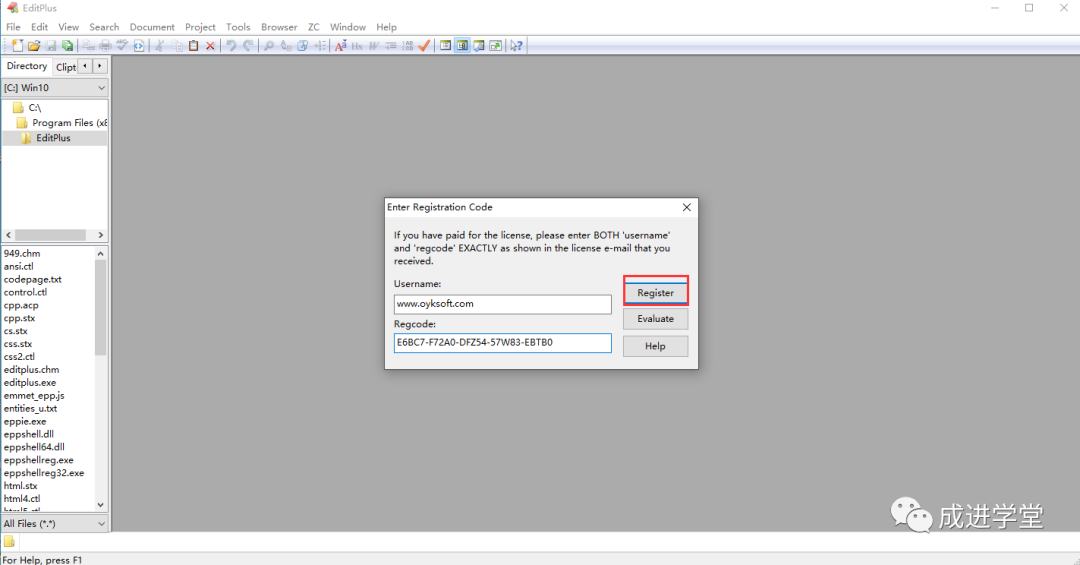
Task: Toggle the Document Selector toolbar icon
Action: coord(479,45)
